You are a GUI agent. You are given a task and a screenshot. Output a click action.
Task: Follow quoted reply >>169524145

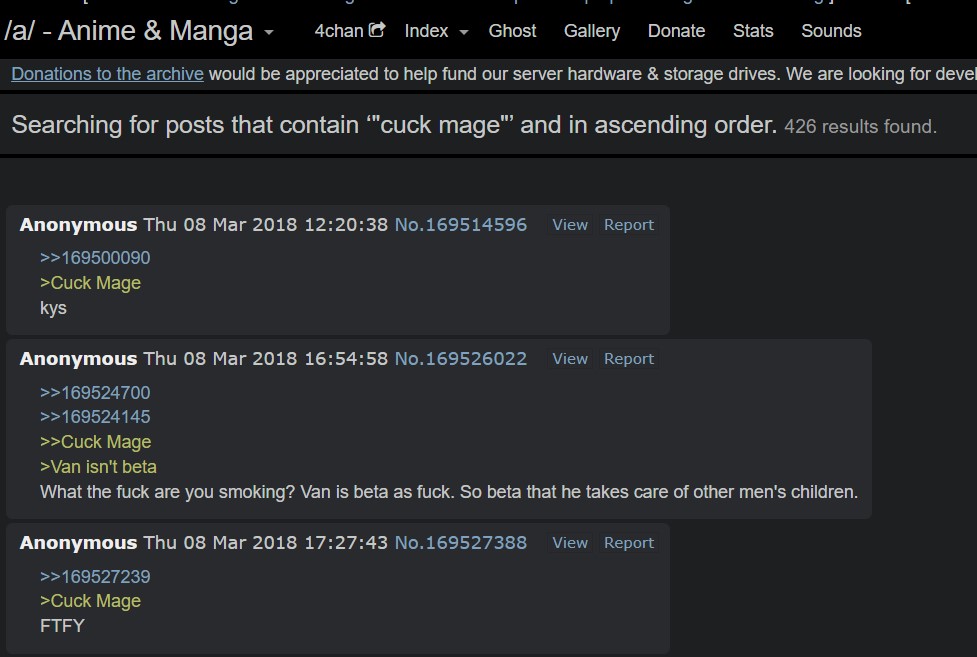pos(95,416)
